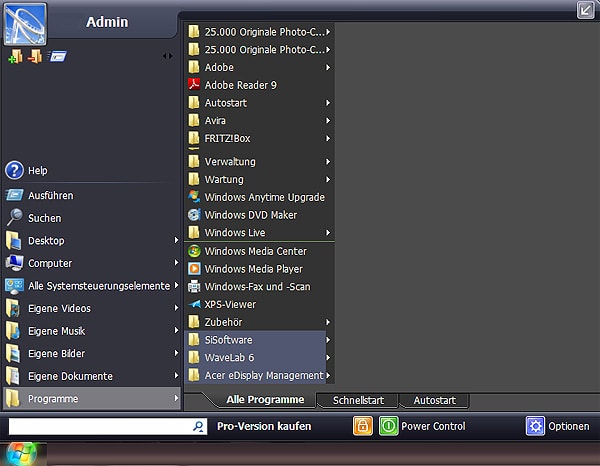Expand the Avira folder arrow

point(328,121)
